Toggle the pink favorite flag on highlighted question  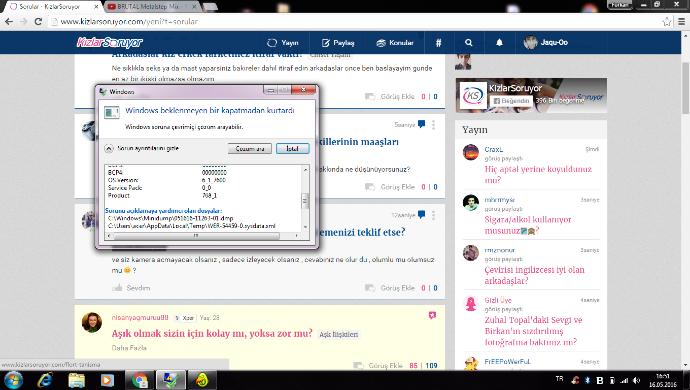click(432, 315)
